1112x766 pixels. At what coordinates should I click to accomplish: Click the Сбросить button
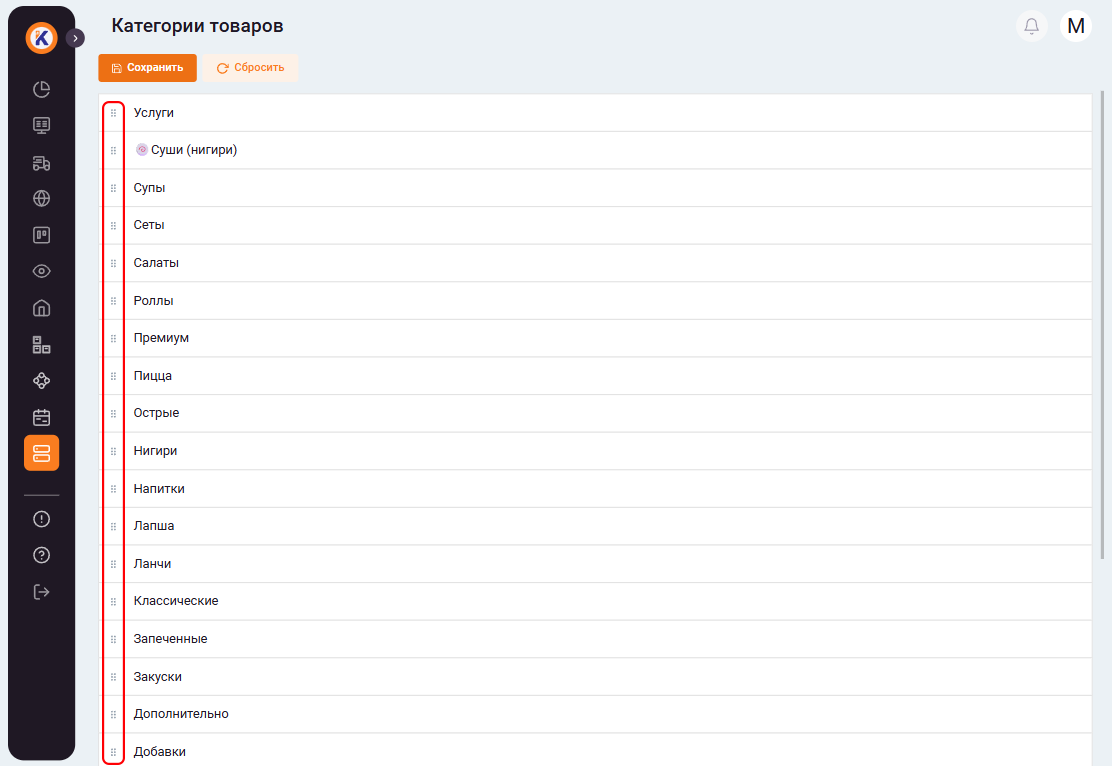(x=251, y=68)
